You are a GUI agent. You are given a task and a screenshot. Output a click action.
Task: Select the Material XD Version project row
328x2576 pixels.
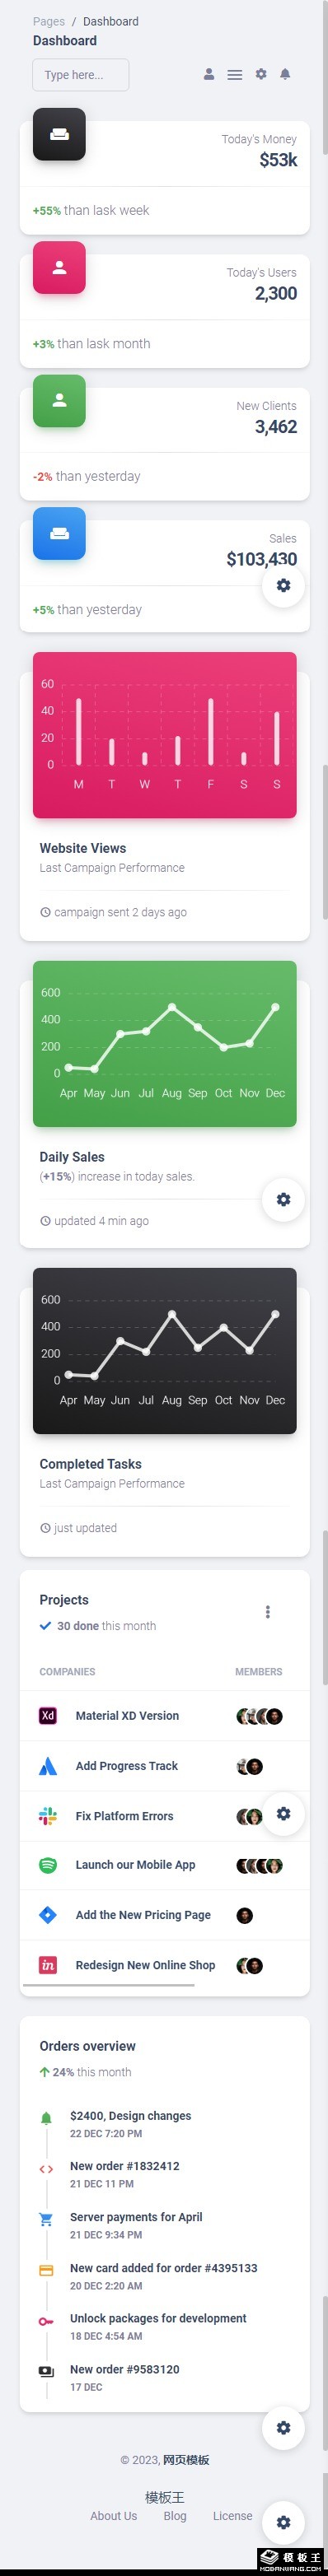click(x=165, y=1715)
